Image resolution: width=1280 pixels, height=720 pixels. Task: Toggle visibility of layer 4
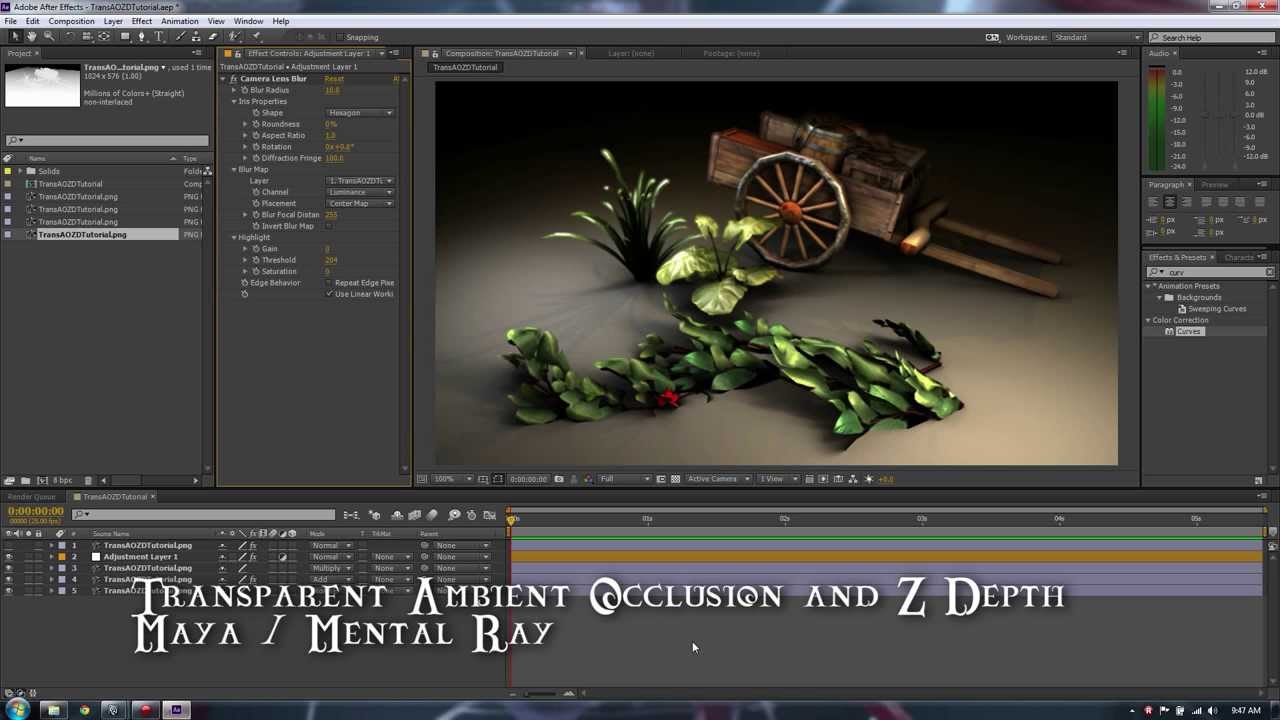coord(9,579)
